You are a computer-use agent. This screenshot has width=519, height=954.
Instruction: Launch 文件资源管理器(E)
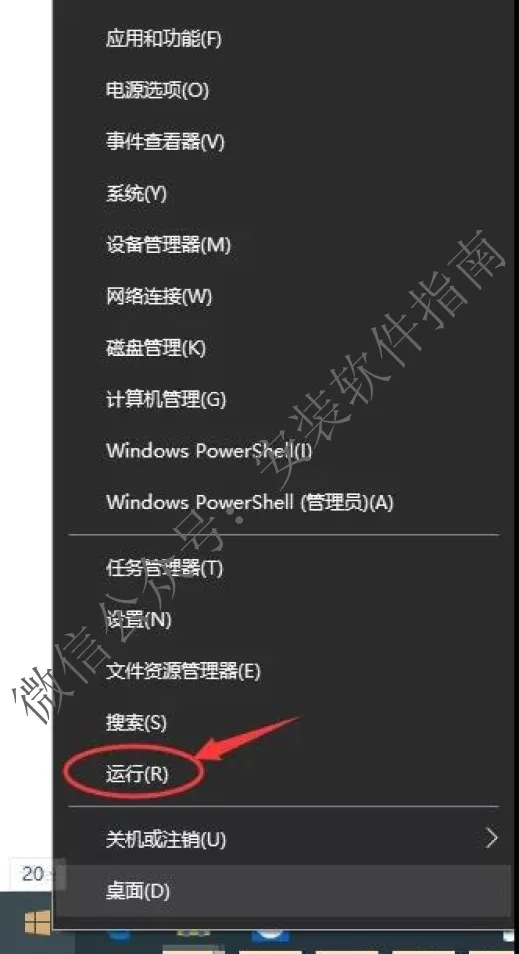[183, 671]
